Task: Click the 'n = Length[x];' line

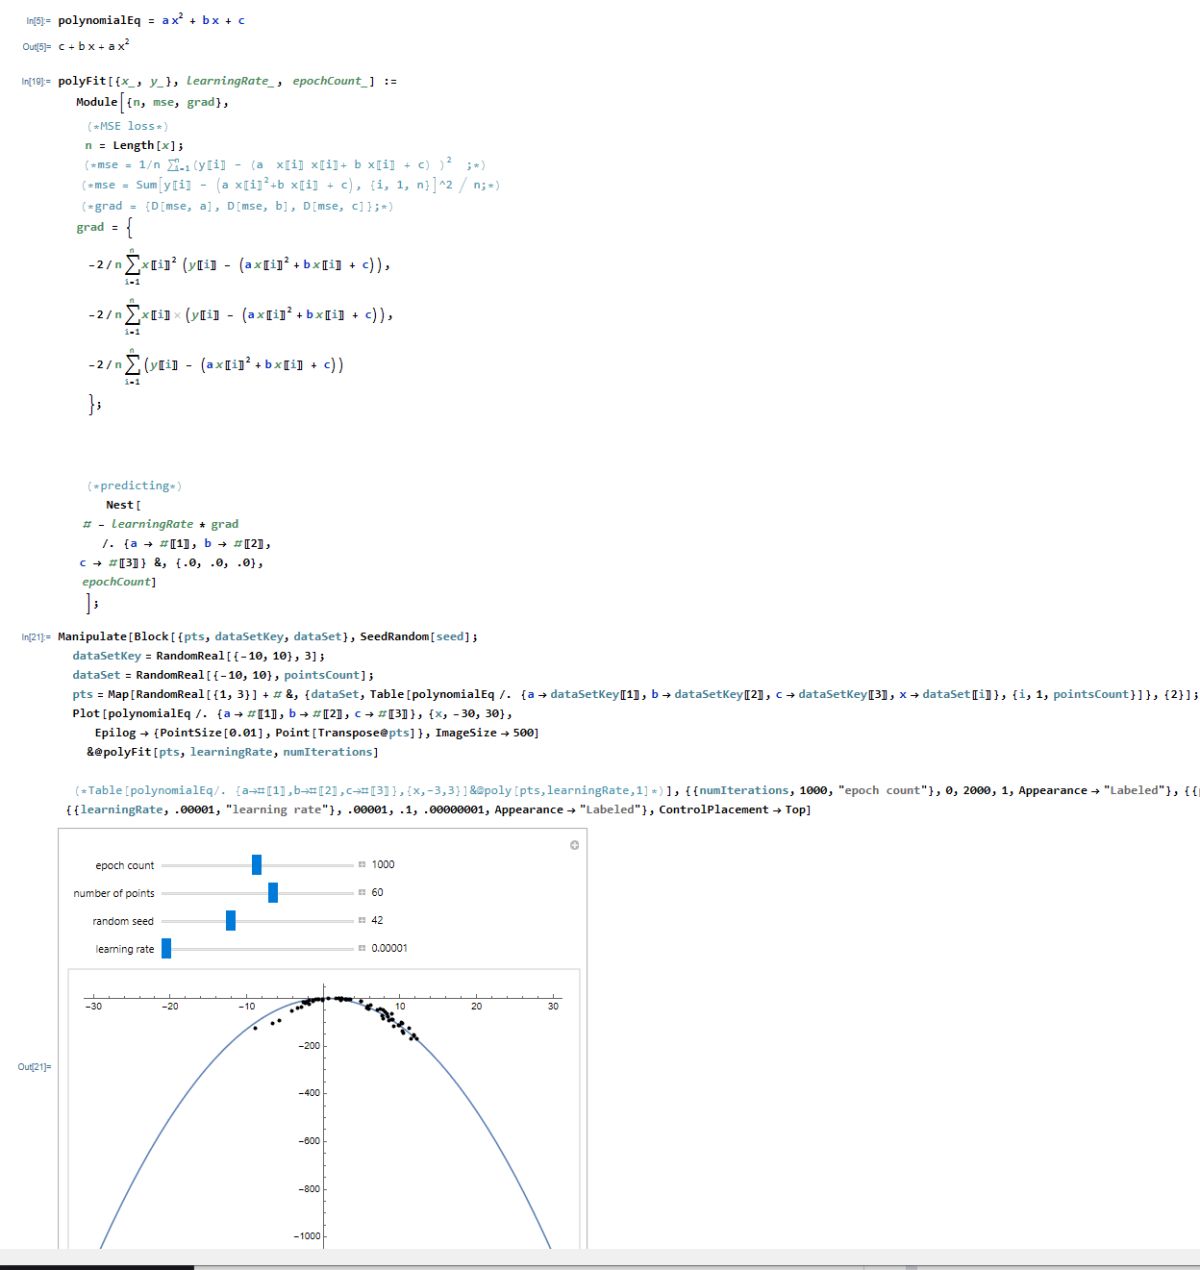Action: pyautogui.click(x=134, y=146)
